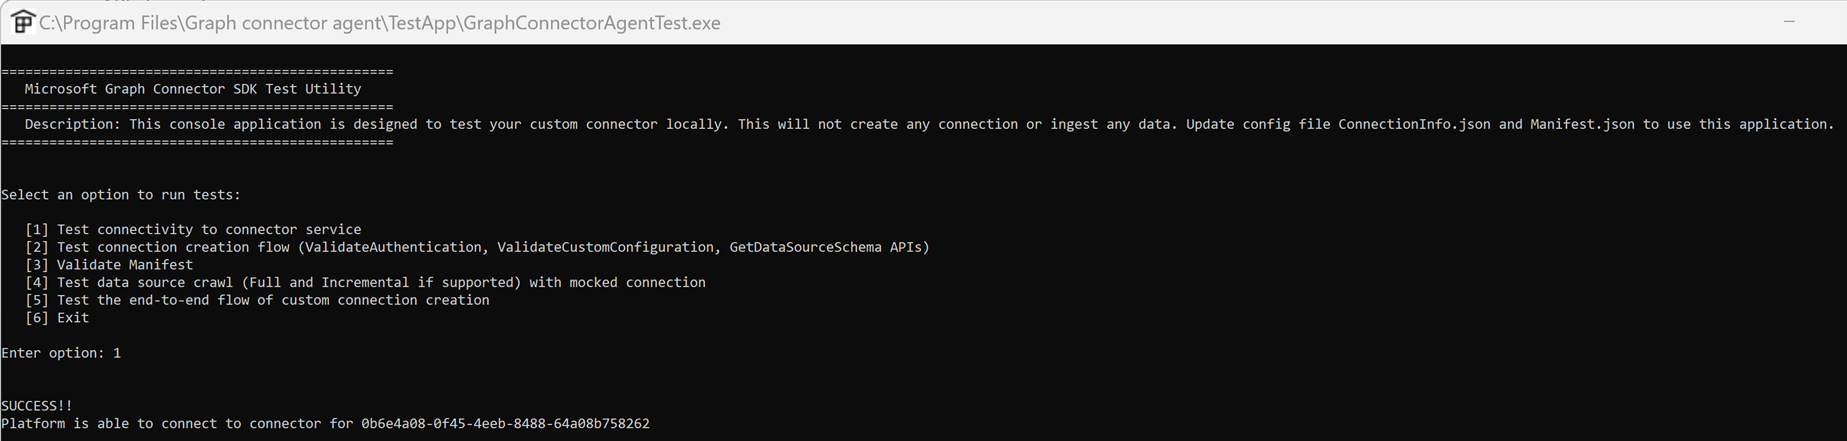Image resolution: width=1847 pixels, height=441 pixels.
Task: Click option [1] Test connectivity to connector service
Action: [x=193, y=230]
